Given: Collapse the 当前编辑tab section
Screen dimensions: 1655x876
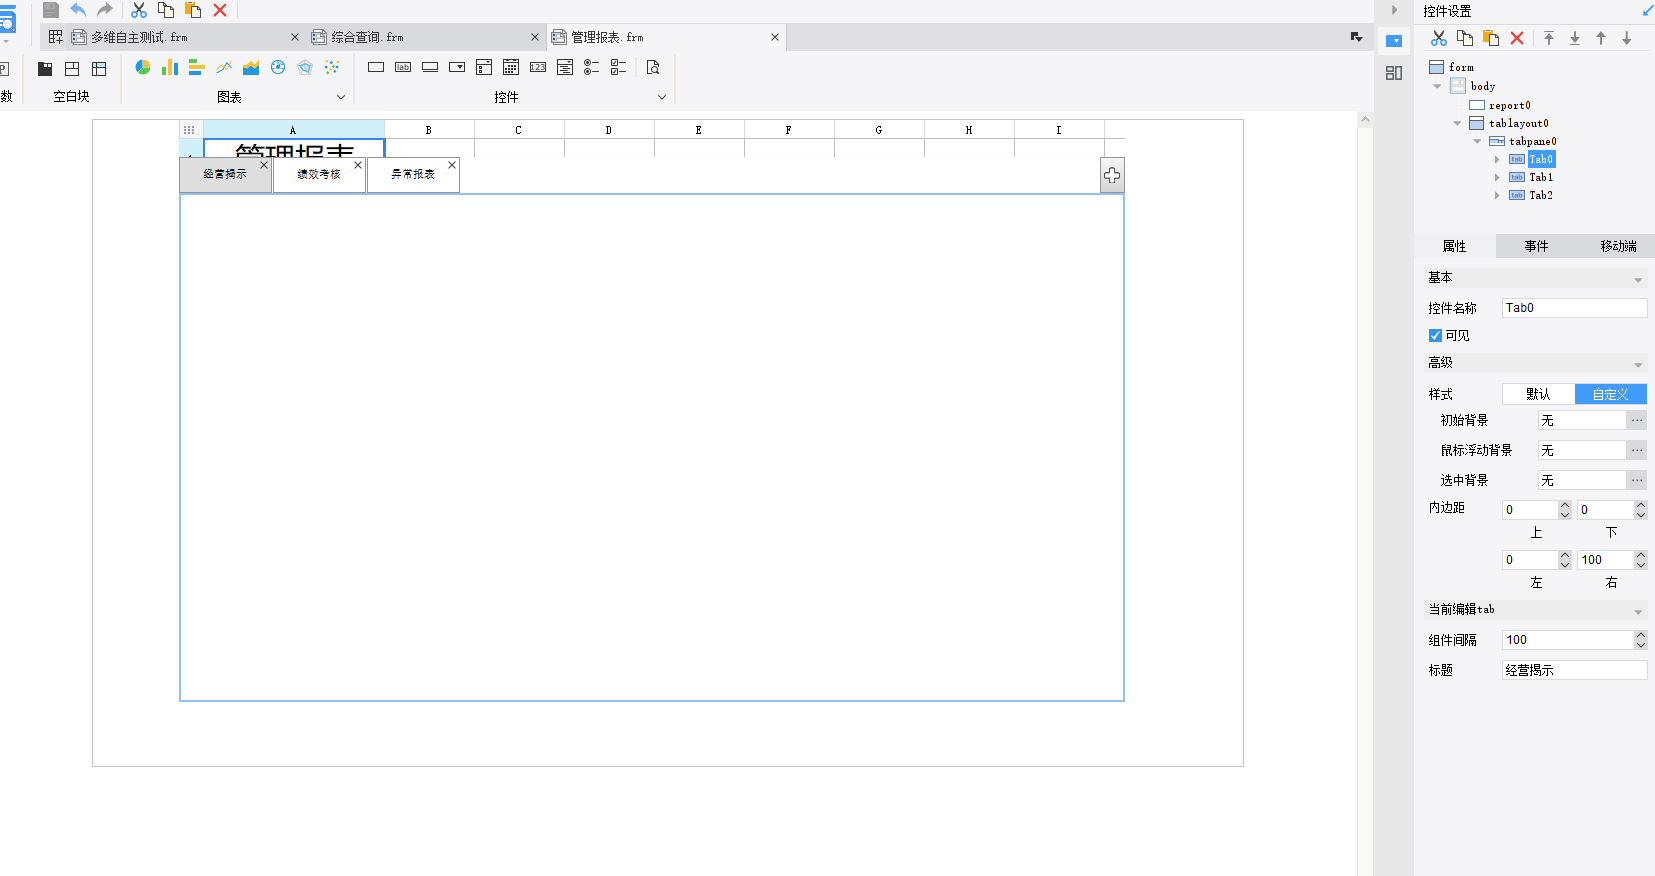Looking at the screenshot, I should (1638, 611).
